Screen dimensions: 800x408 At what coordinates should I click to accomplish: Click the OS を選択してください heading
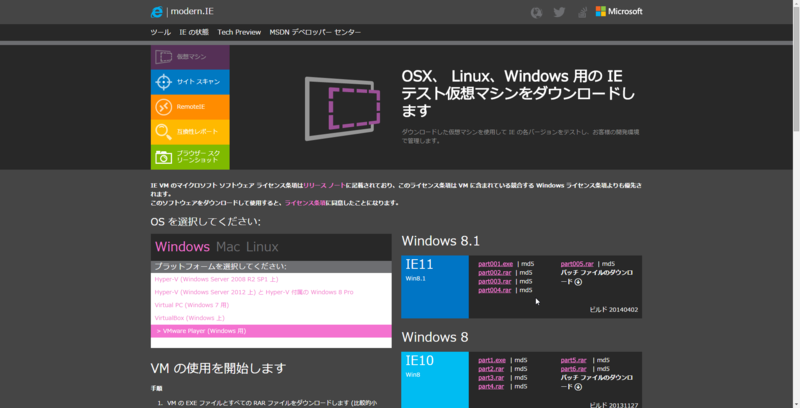(206, 222)
